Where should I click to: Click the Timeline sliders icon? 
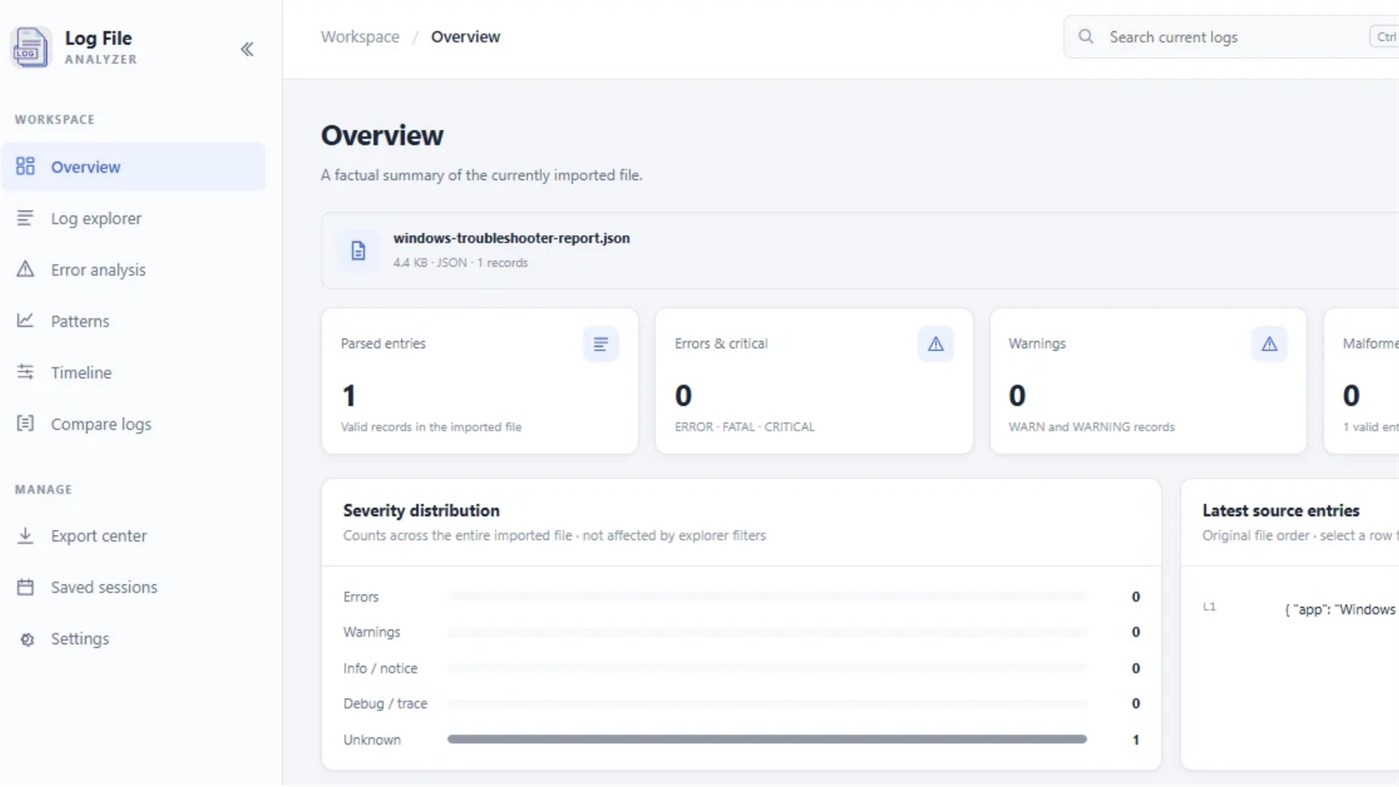pyautogui.click(x=25, y=372)
